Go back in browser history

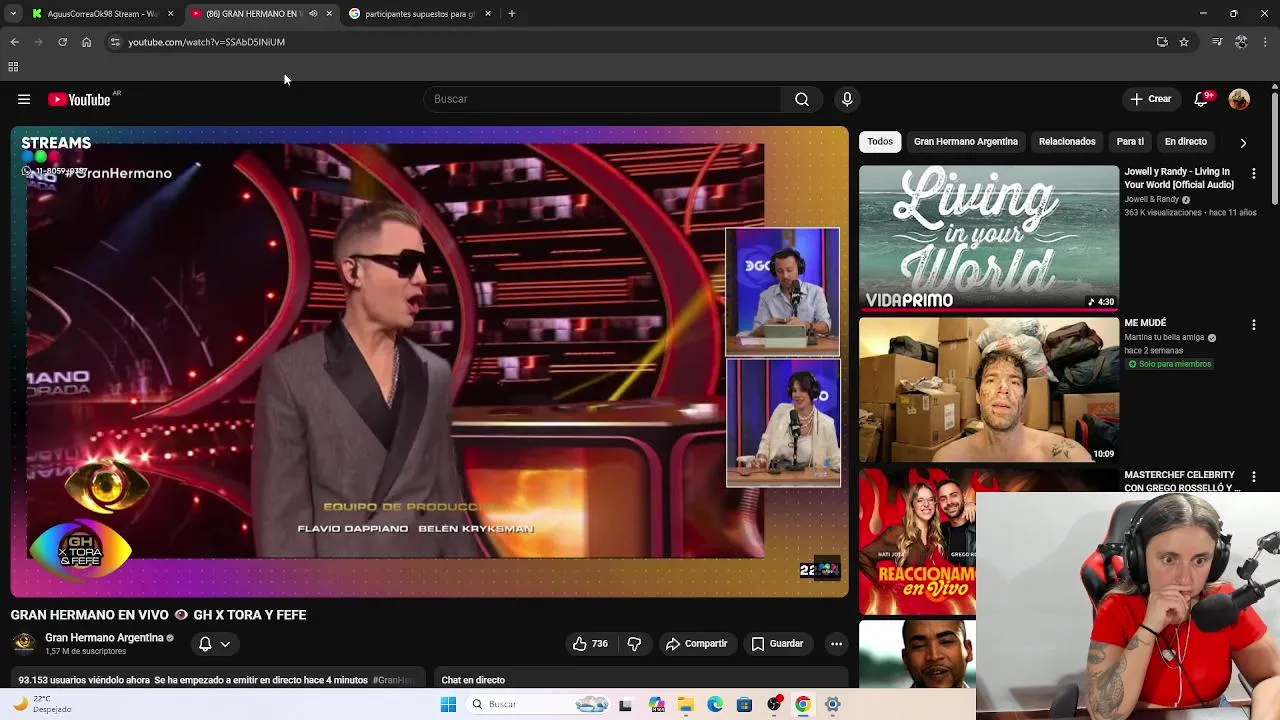click(x=14, y=42)
